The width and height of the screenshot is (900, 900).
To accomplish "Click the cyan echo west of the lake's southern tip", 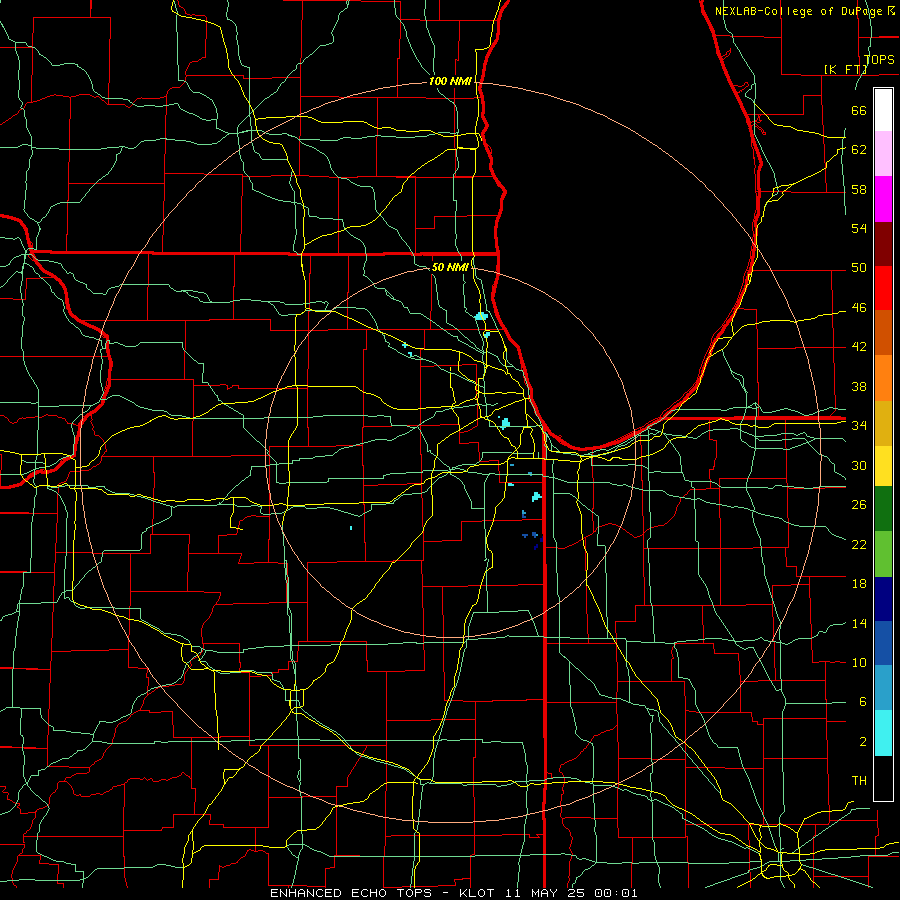I will point(505,424).
